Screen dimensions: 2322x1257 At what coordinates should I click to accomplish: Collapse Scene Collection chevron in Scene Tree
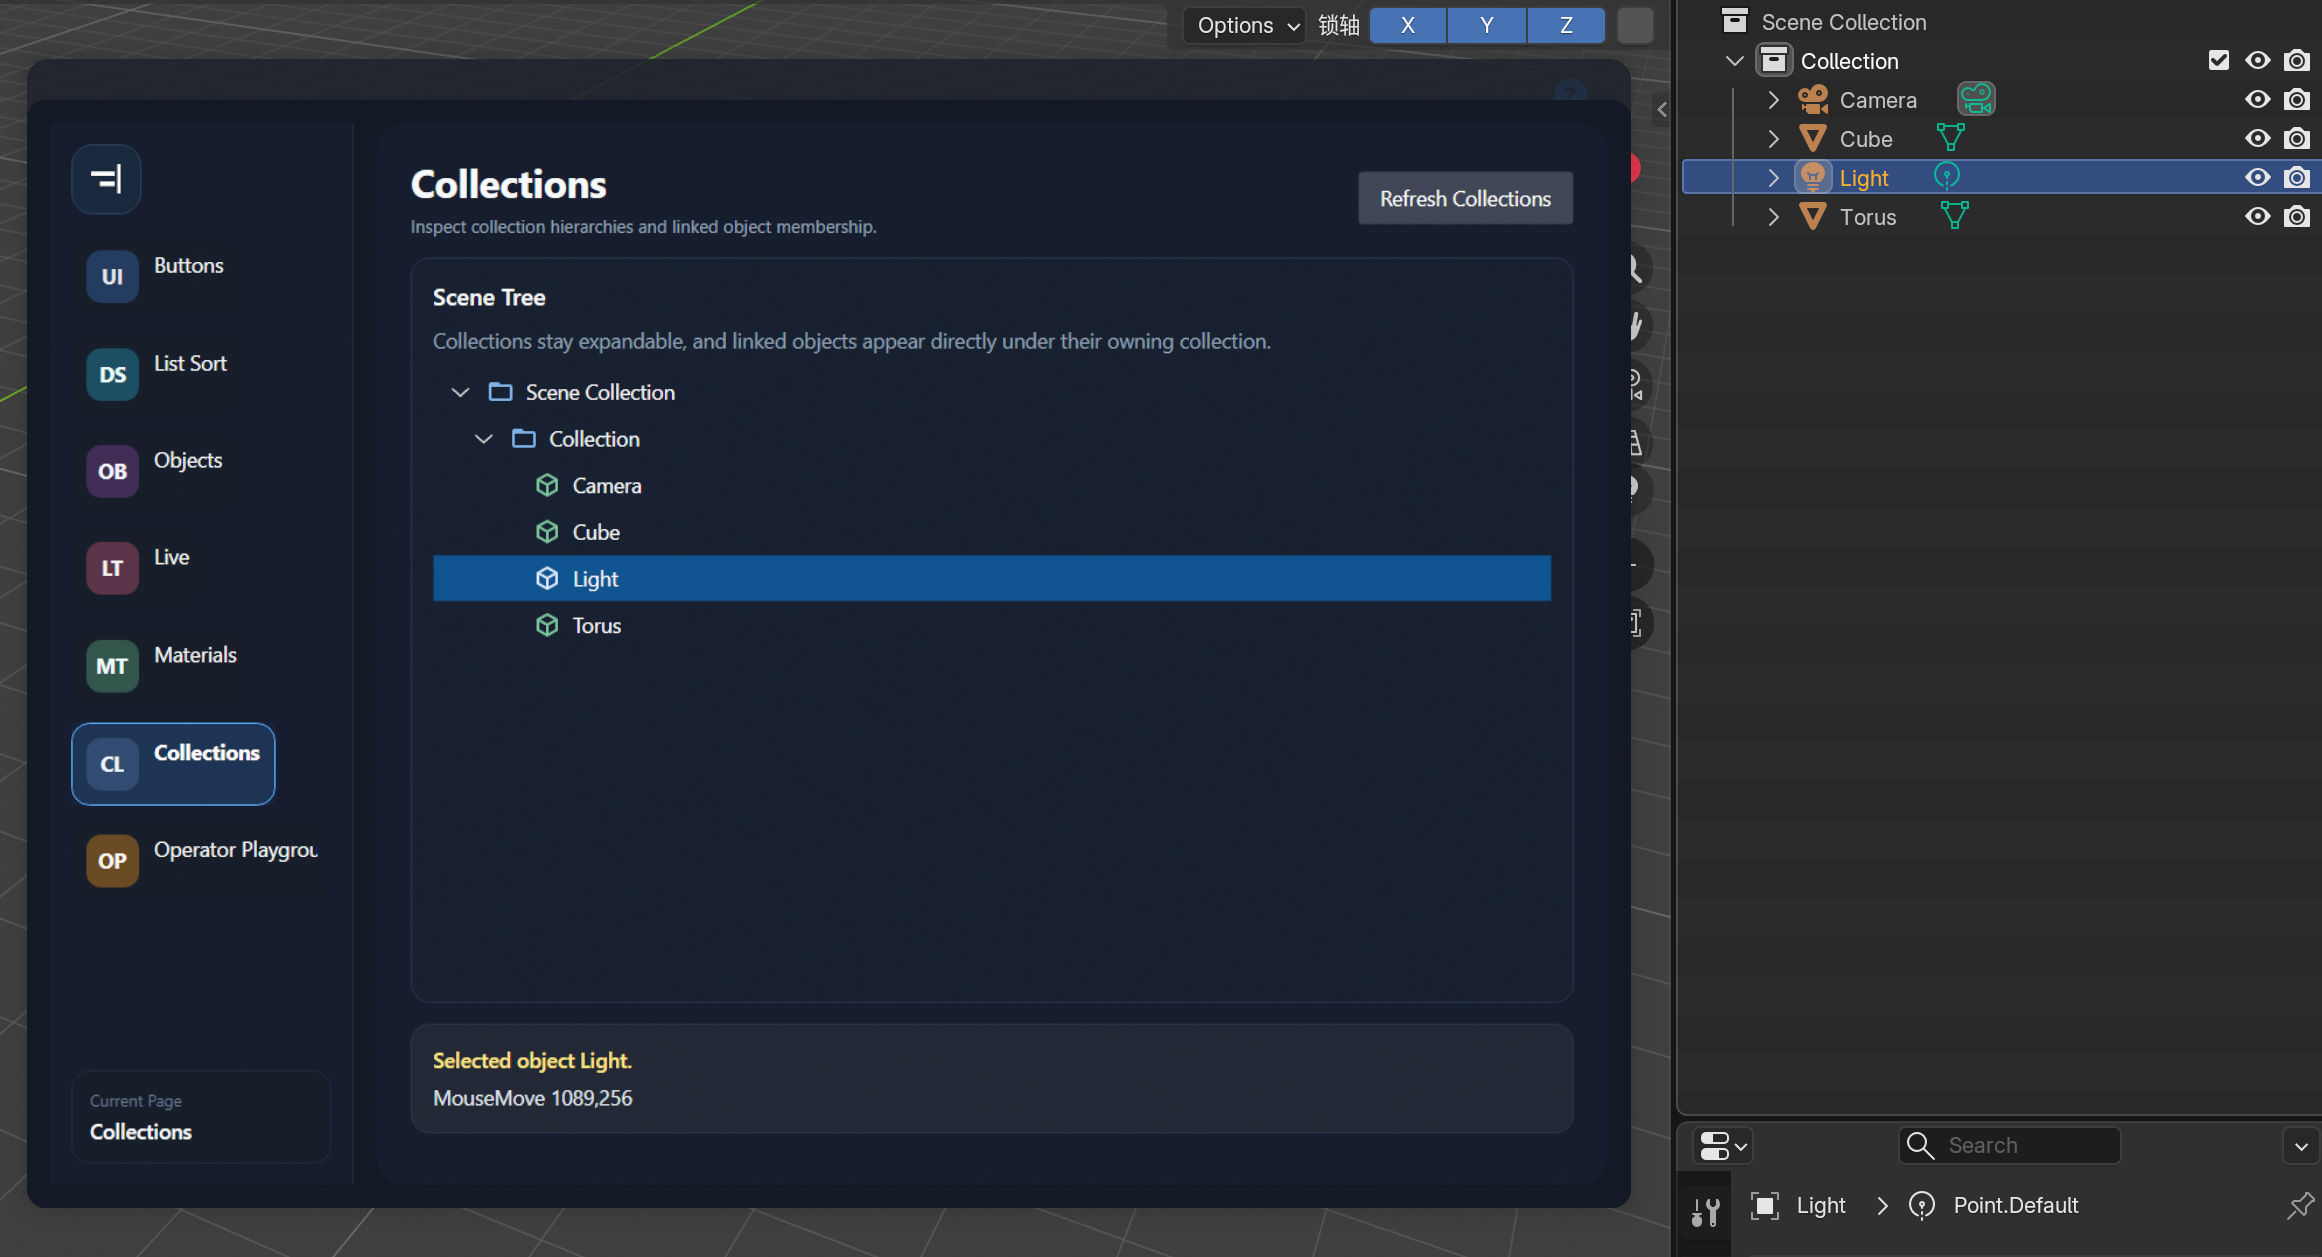460,392
